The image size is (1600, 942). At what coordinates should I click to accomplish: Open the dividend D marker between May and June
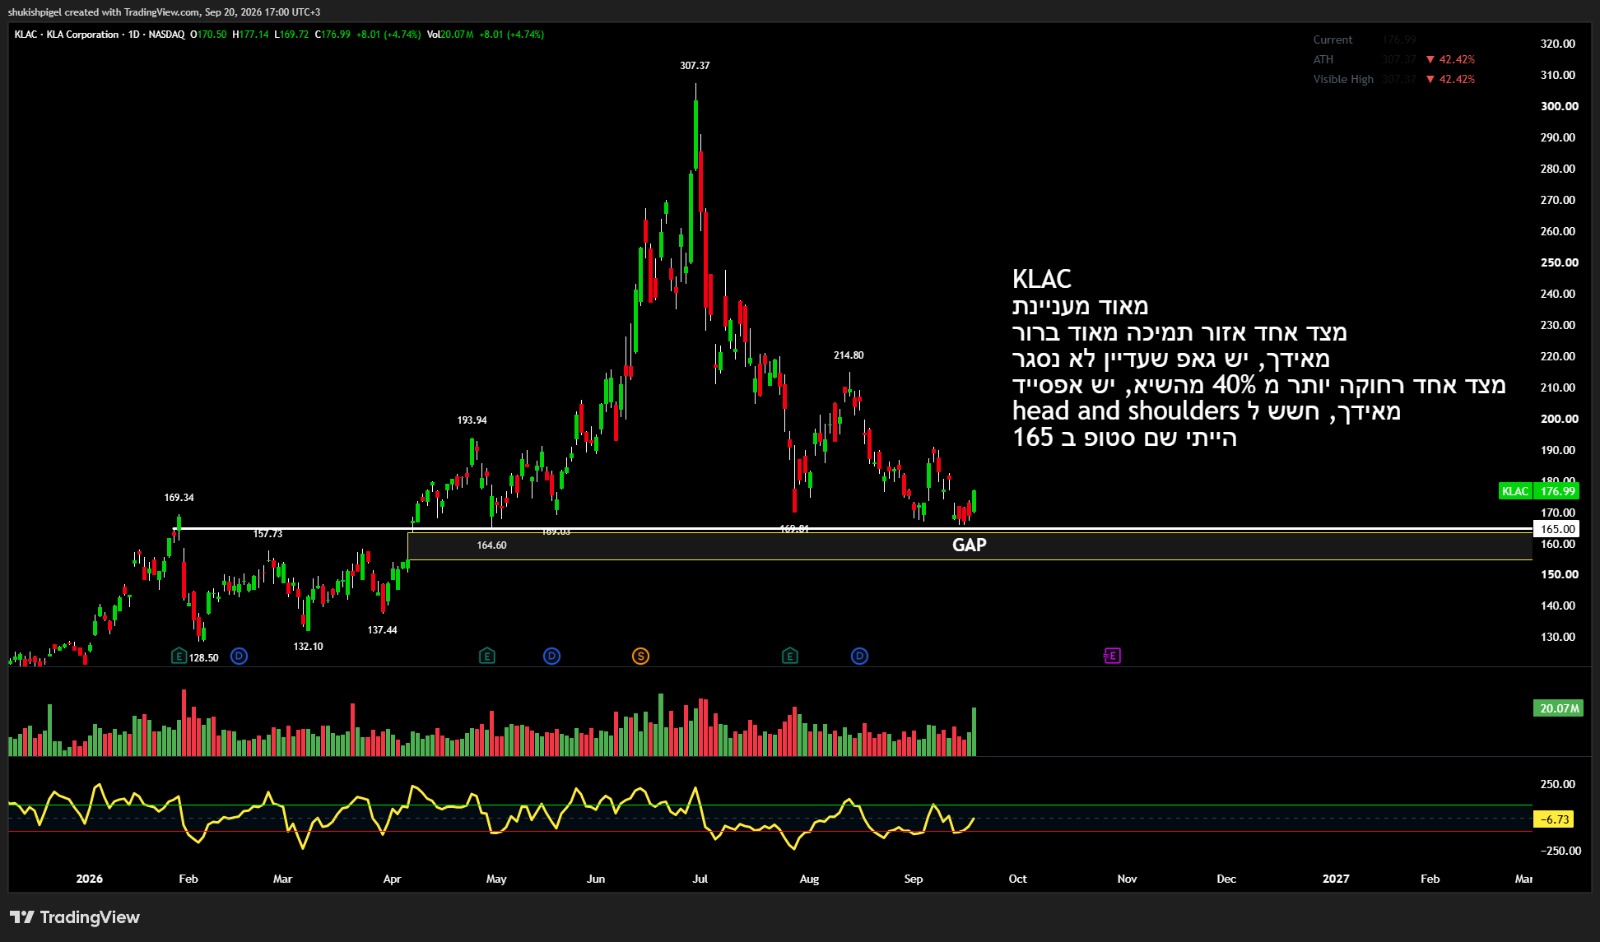click(552, 656)
